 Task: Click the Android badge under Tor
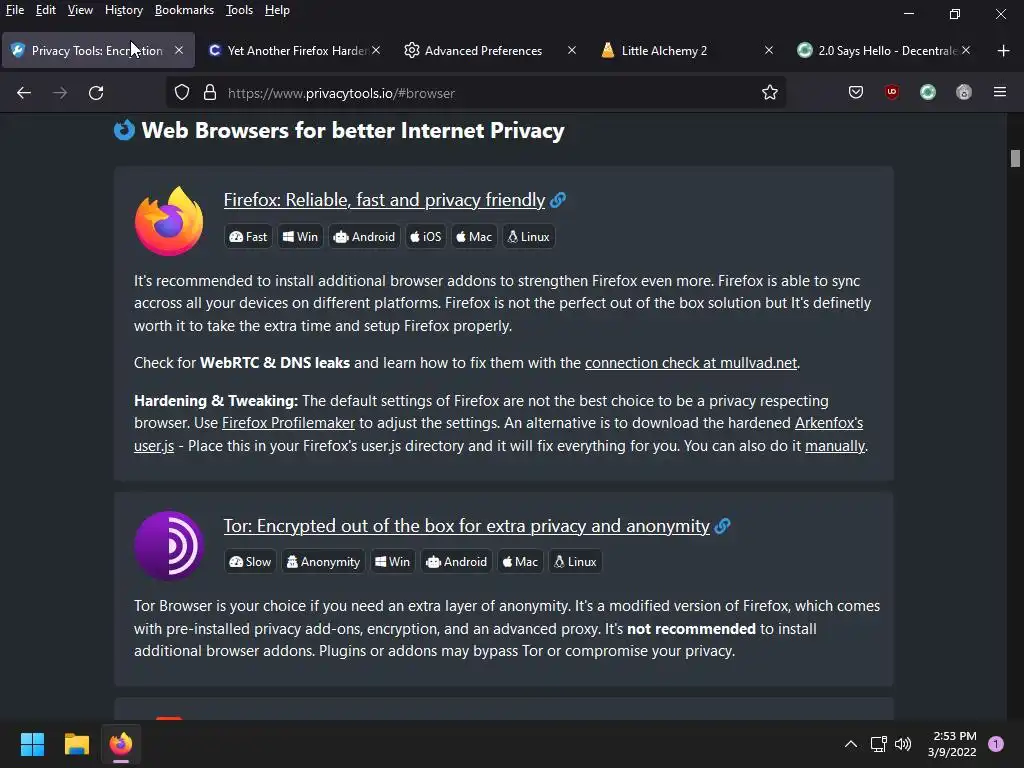(x=456, y=562)
